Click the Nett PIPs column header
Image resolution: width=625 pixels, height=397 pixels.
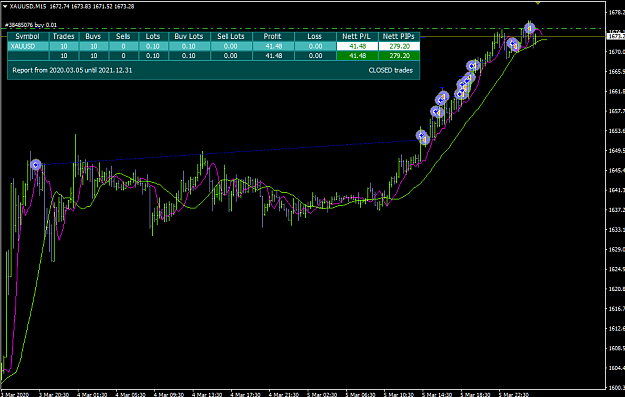coord(399,36)
